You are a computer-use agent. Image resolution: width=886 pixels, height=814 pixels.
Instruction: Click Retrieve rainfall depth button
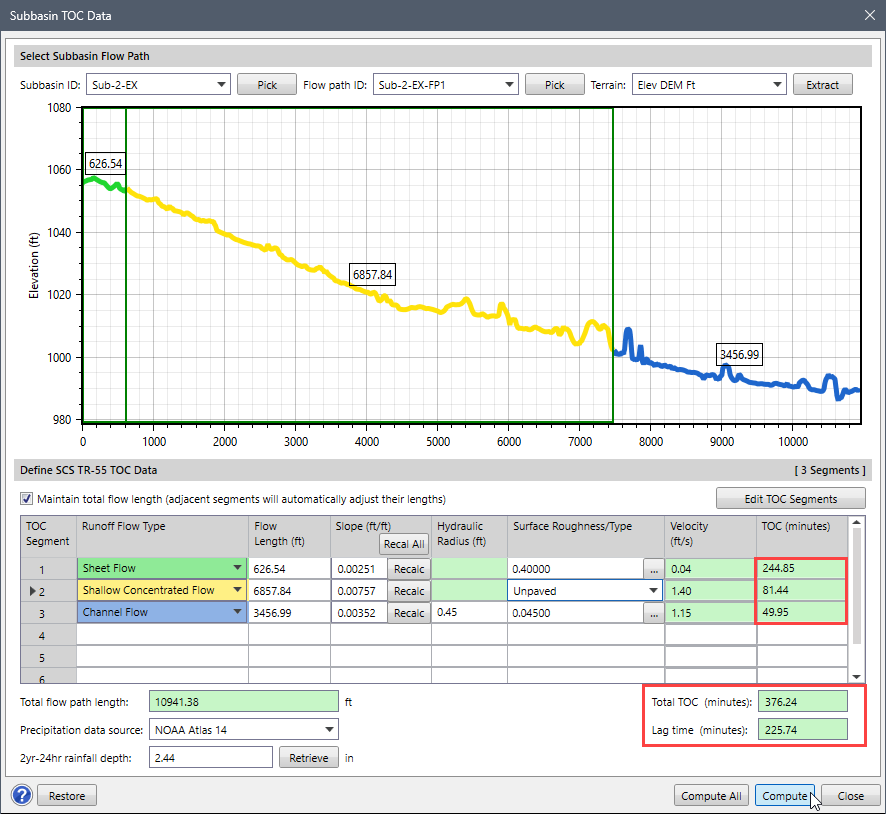pyautogui.click(x=308, y=758)
